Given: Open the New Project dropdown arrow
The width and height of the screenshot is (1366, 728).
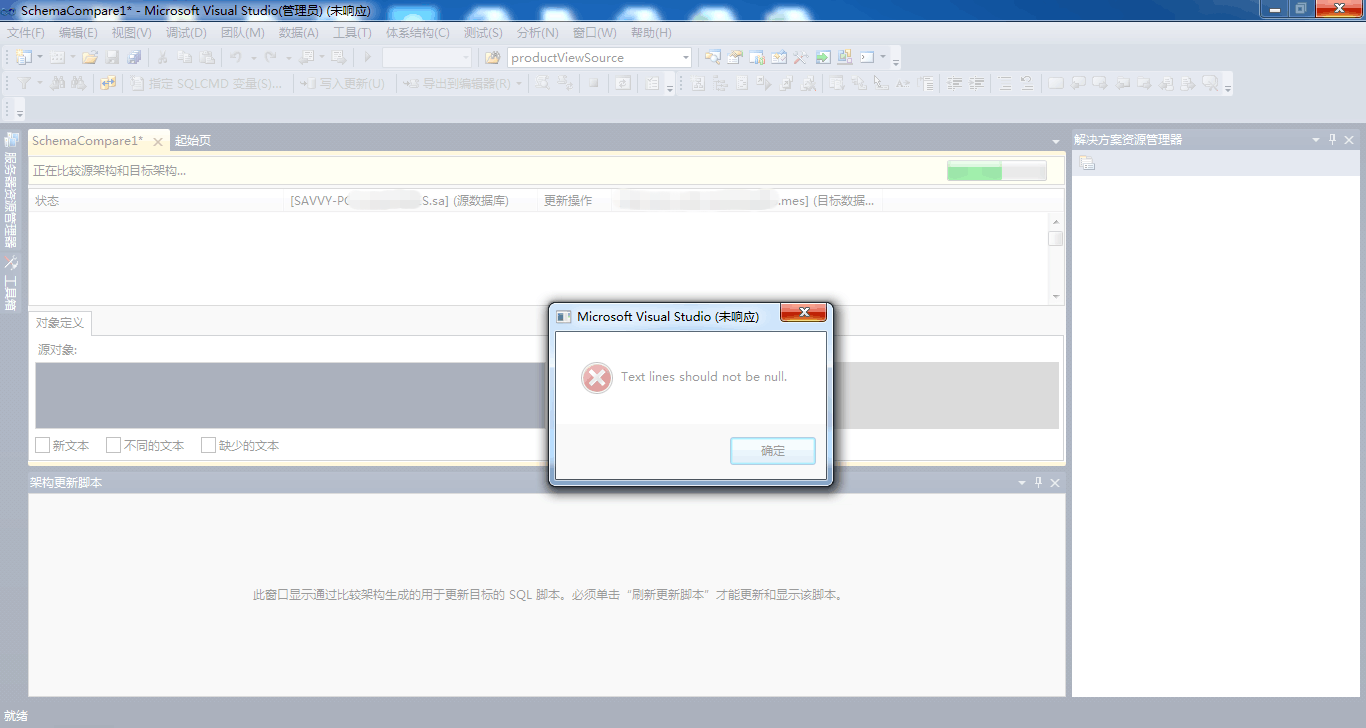Looking at the screenshot, I should click(x=40, y=57).
